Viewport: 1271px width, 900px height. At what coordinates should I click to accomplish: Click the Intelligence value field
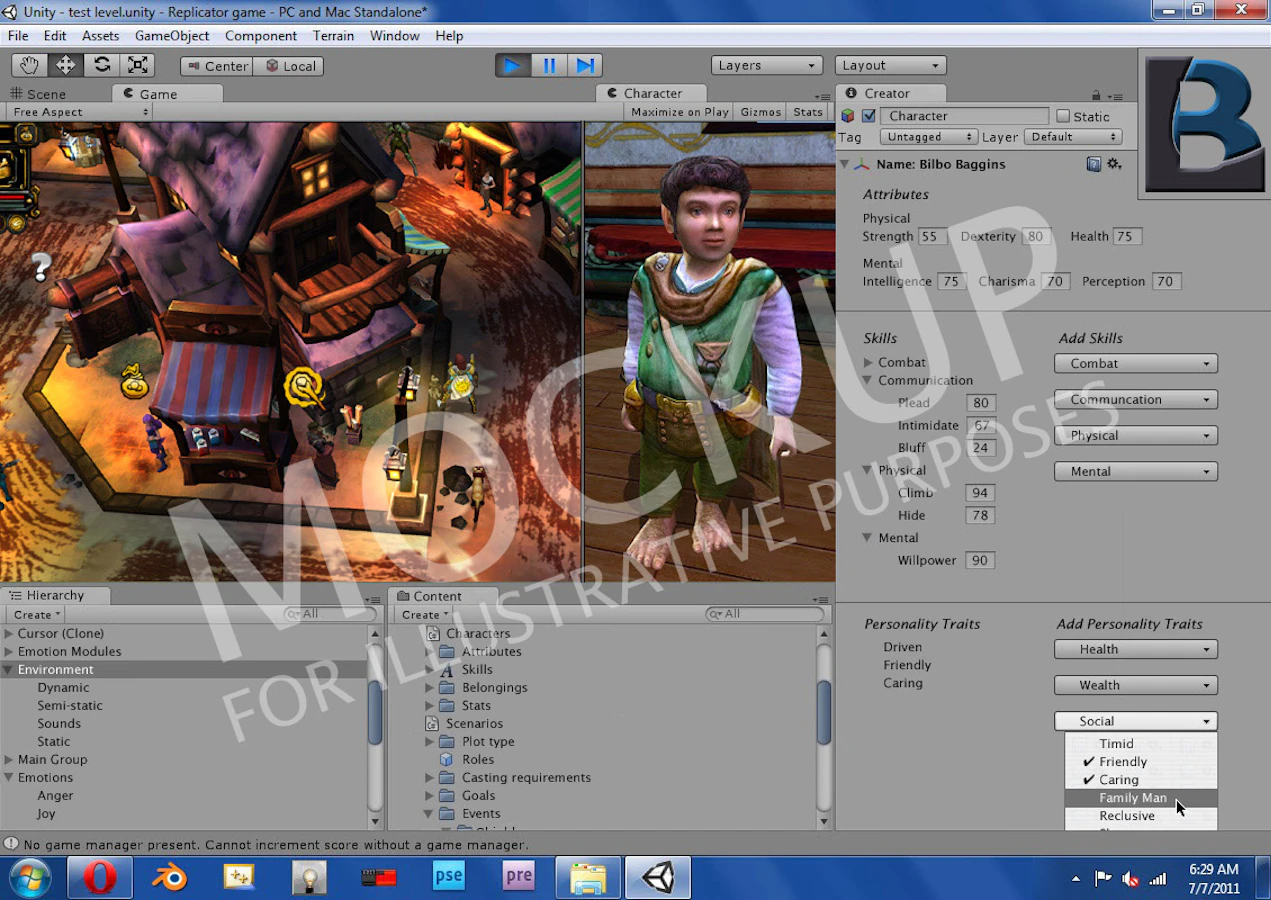tap(951, 282)
